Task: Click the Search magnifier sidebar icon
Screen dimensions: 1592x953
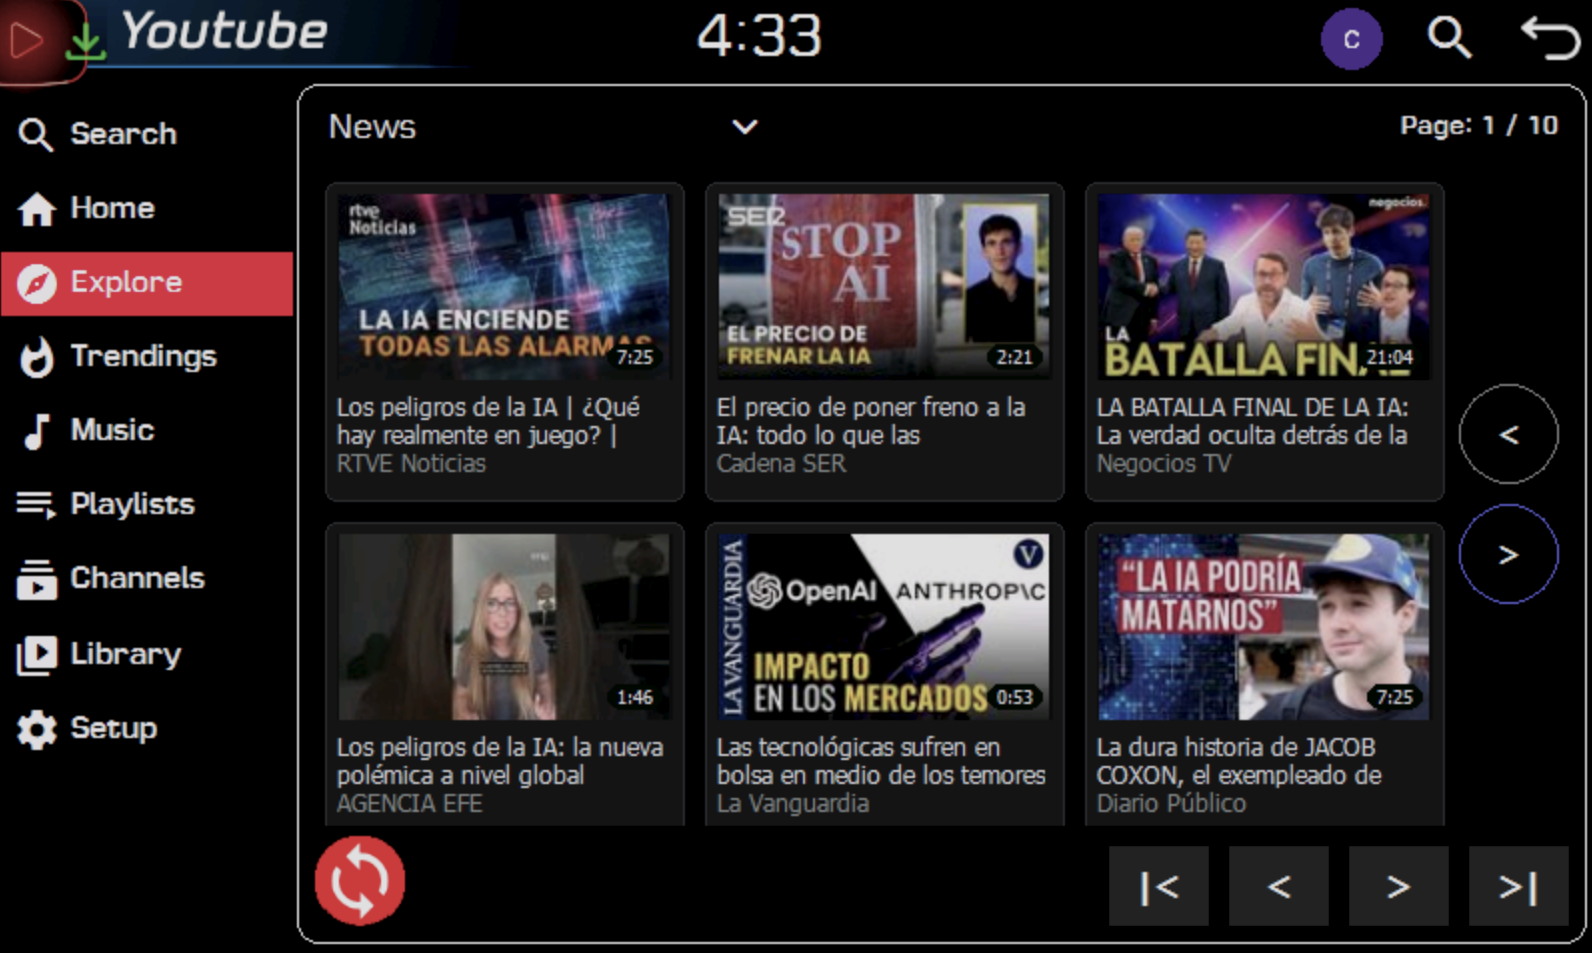Action: click(36, 134)
